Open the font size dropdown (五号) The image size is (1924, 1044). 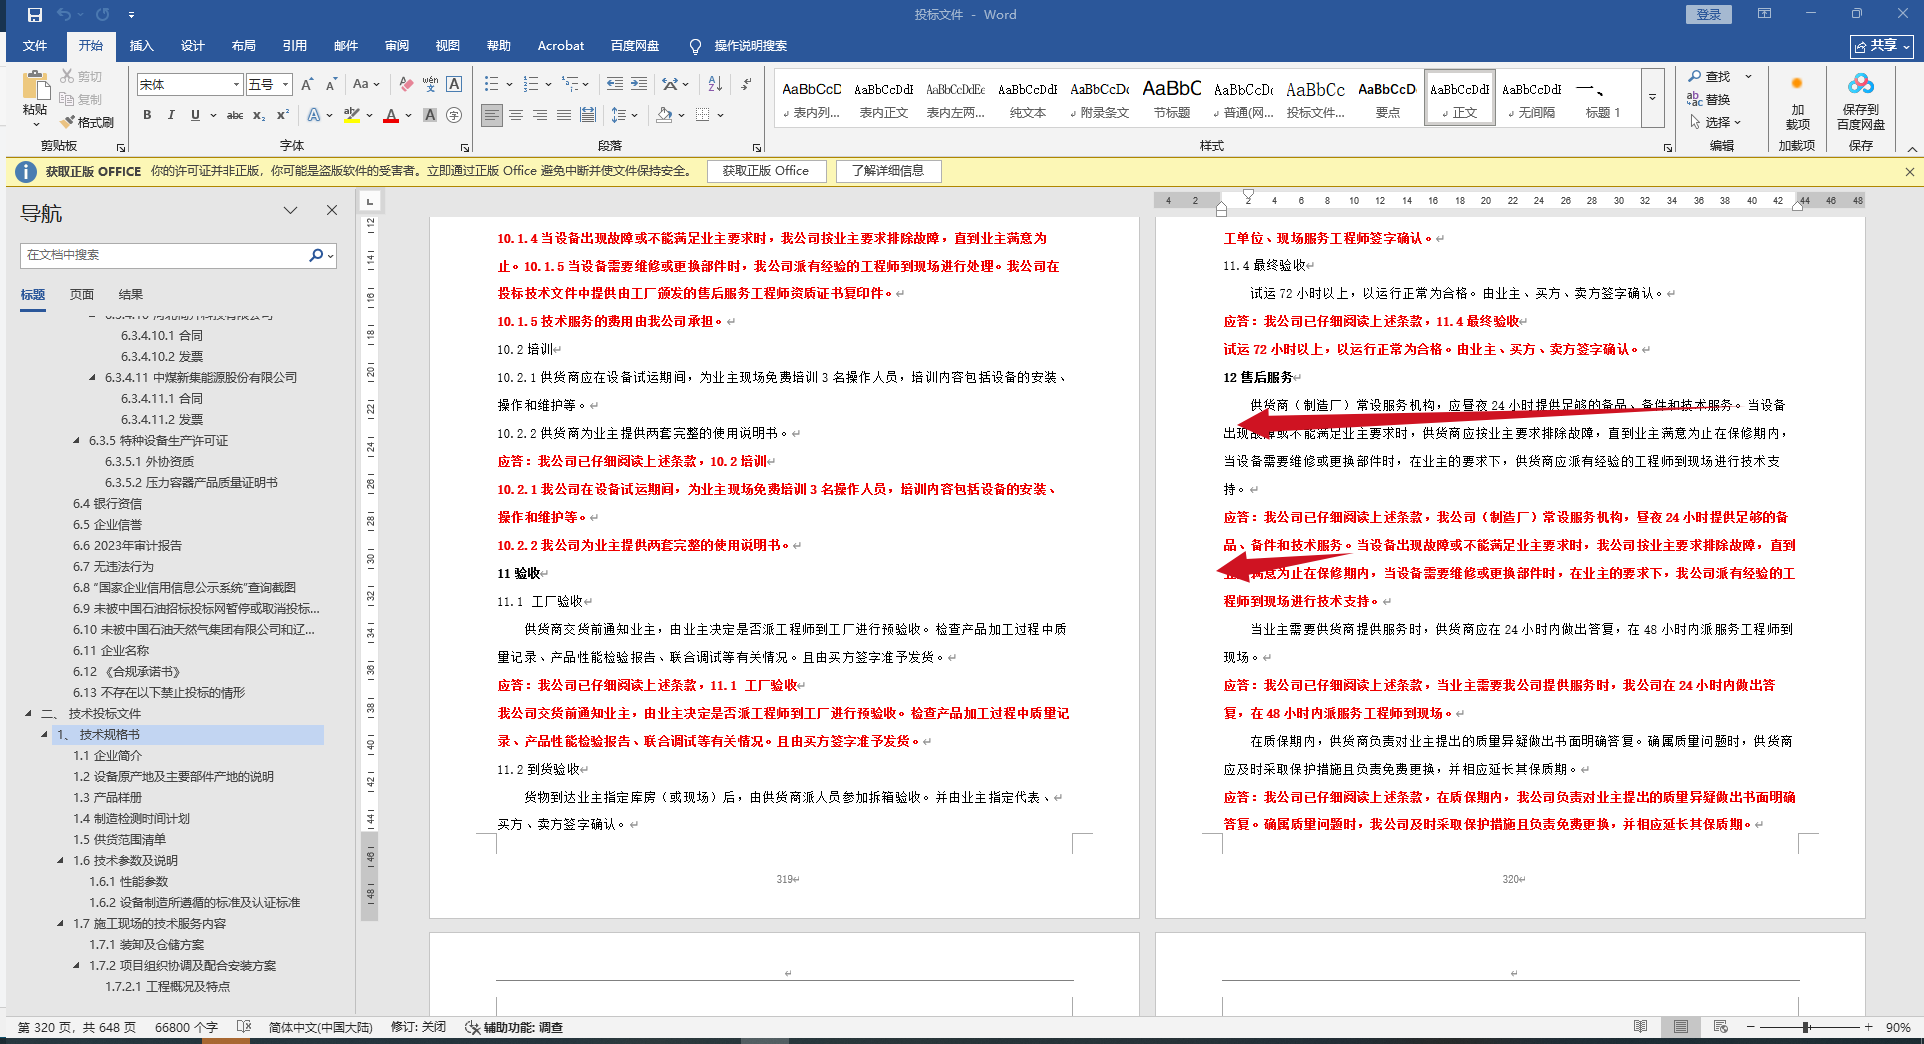285,85
